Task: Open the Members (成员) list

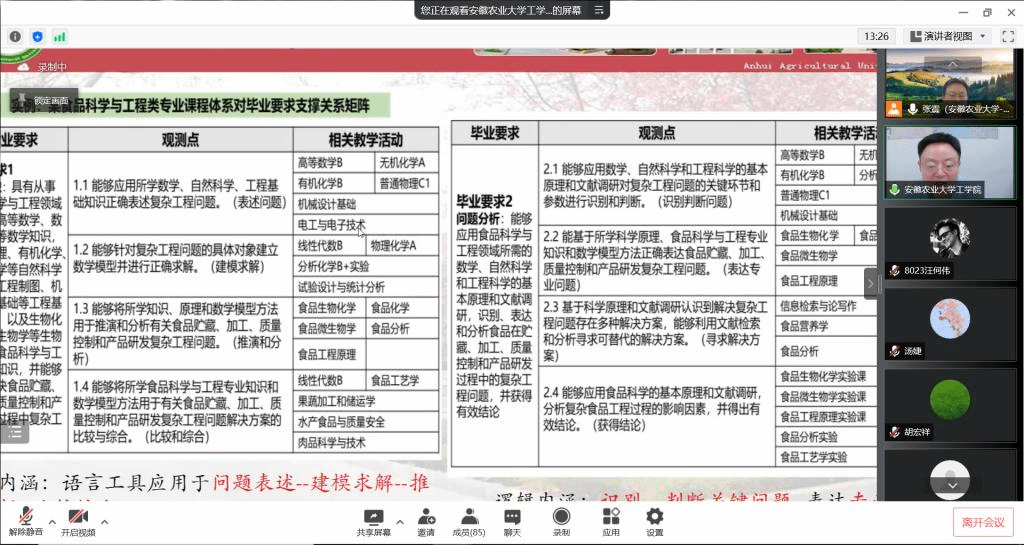Action: [x=468, y=521]
